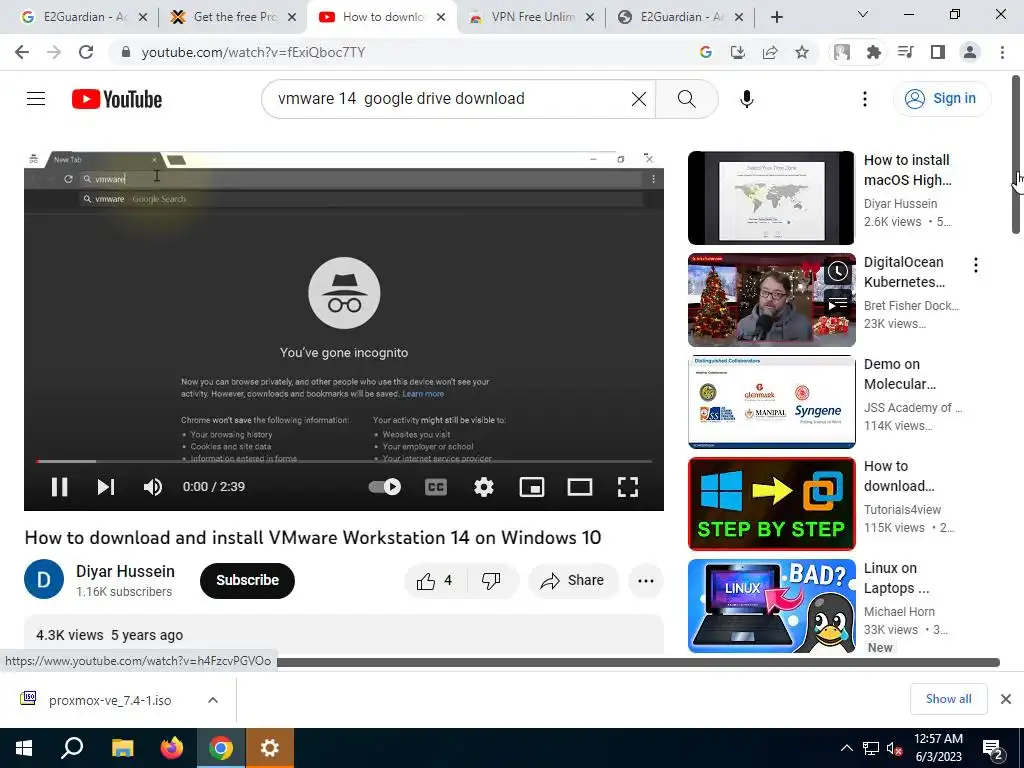The image size is (1024, 768).
Task: Open DigitalOcean Kubernetes video thumbnail
Action: (x=771, y=300)
